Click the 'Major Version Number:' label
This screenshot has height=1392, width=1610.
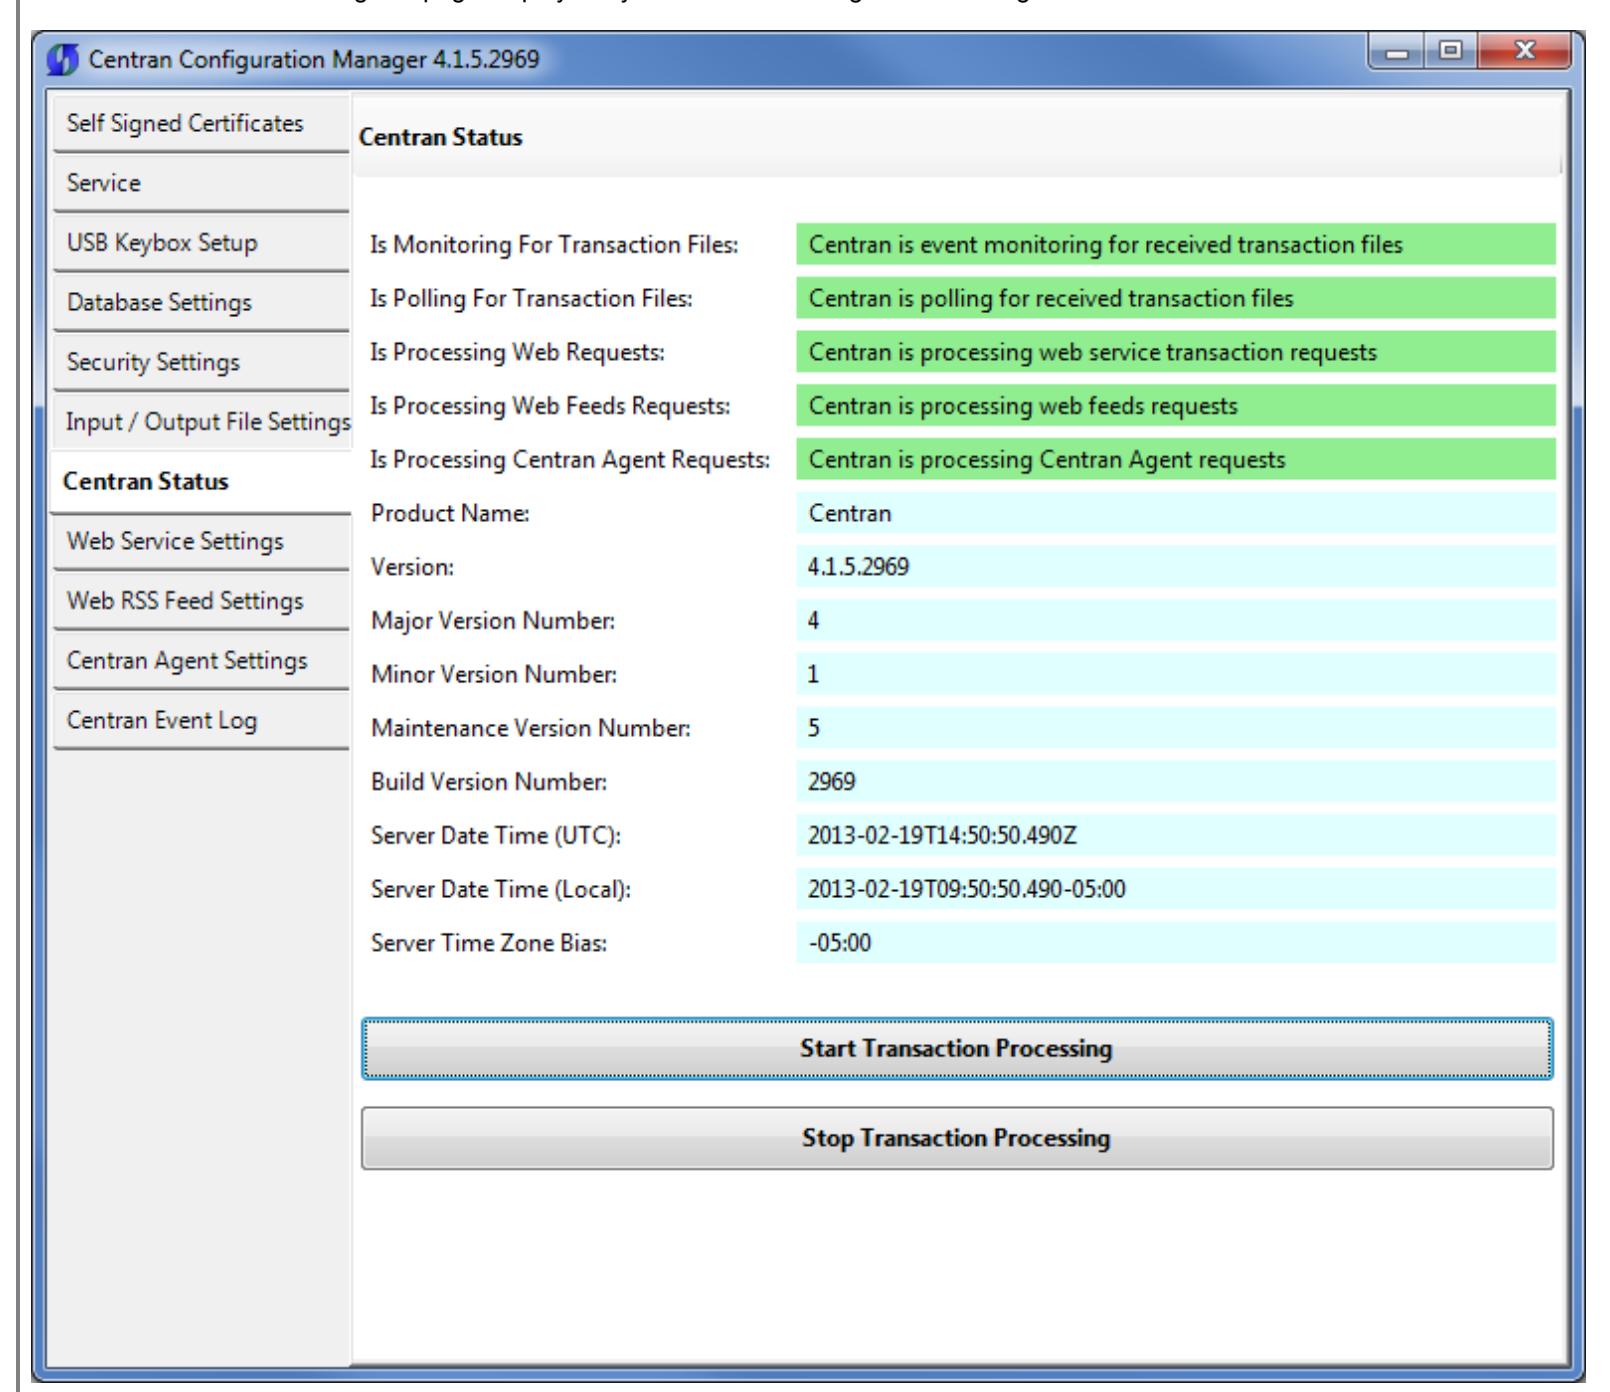(492, 621)
